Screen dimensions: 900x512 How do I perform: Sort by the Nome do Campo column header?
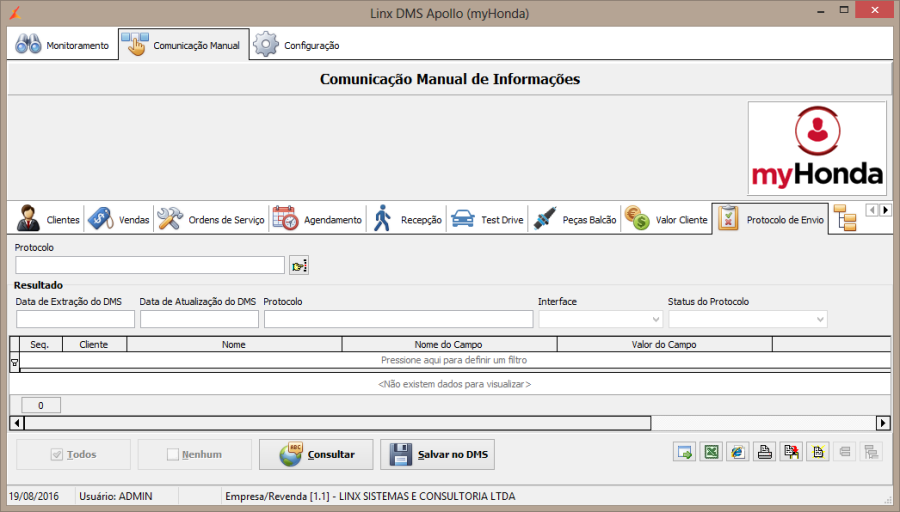(449, 344)
